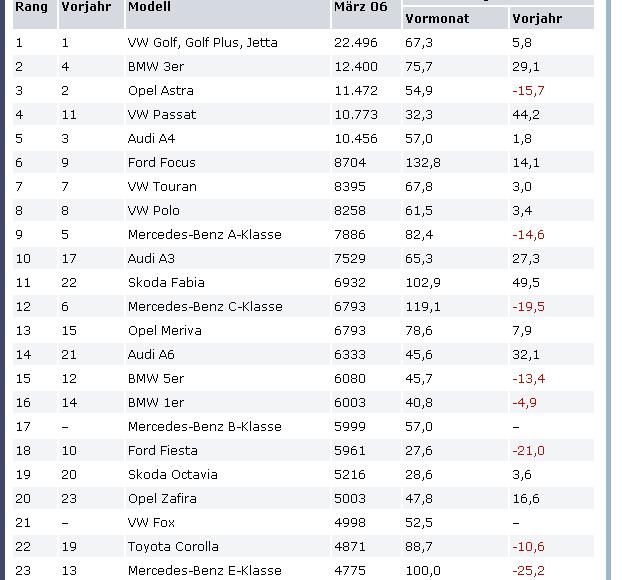Click "Mercedes-Benz E-Klasse" in the last row
Viewport: 622px width, 580px height.
click(x=204, y=571)
